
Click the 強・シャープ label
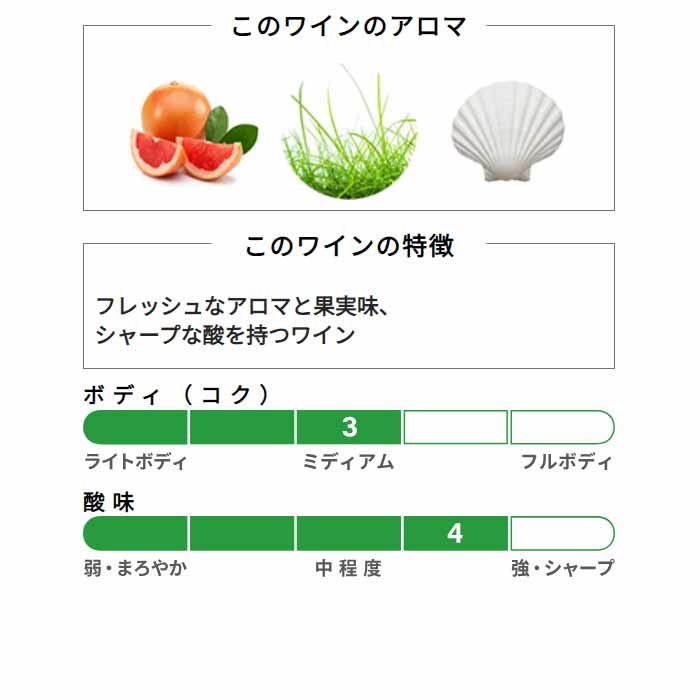(562, 568)
